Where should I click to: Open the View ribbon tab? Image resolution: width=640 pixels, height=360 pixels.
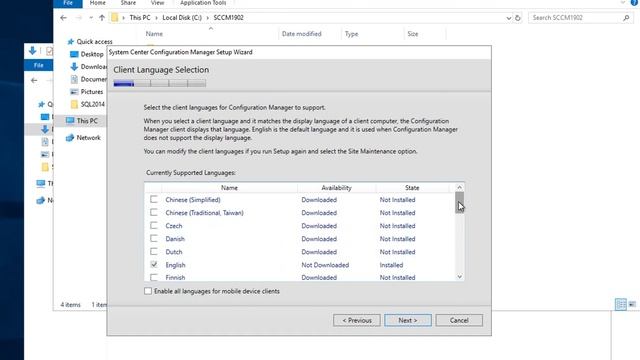(x=157, y=3)
